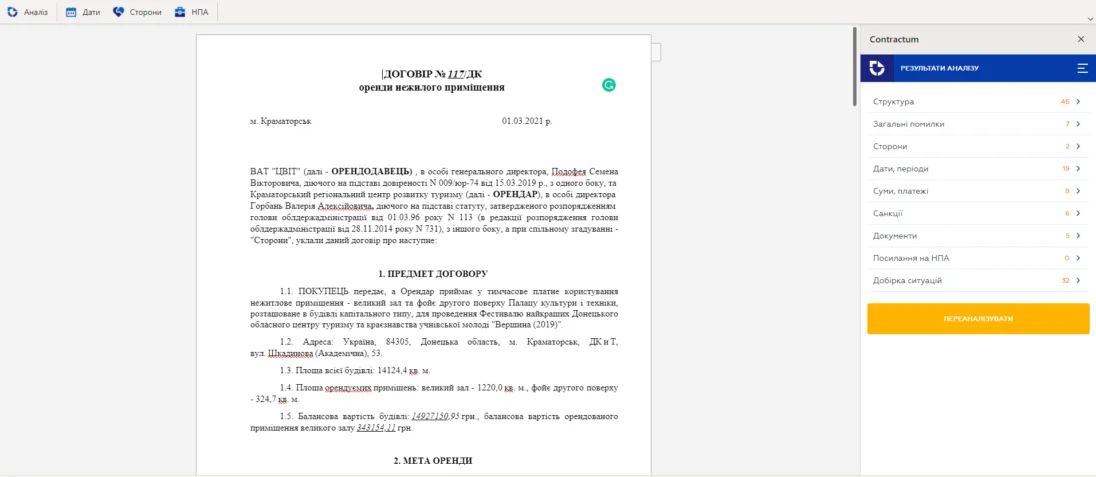Screen dimensions: 1096x477
Task: Click the bold word ОРЕНДОДАВЕЦЬ
Action: tap(371, 171)
